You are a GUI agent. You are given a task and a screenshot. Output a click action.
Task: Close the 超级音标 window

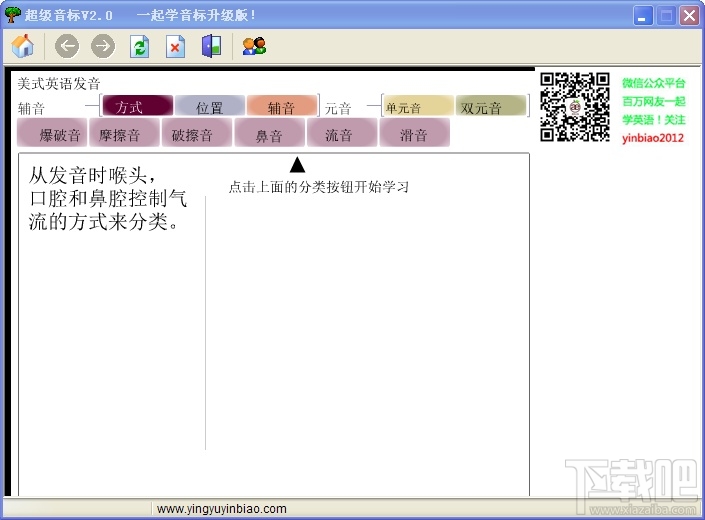(x=689, y=16)
